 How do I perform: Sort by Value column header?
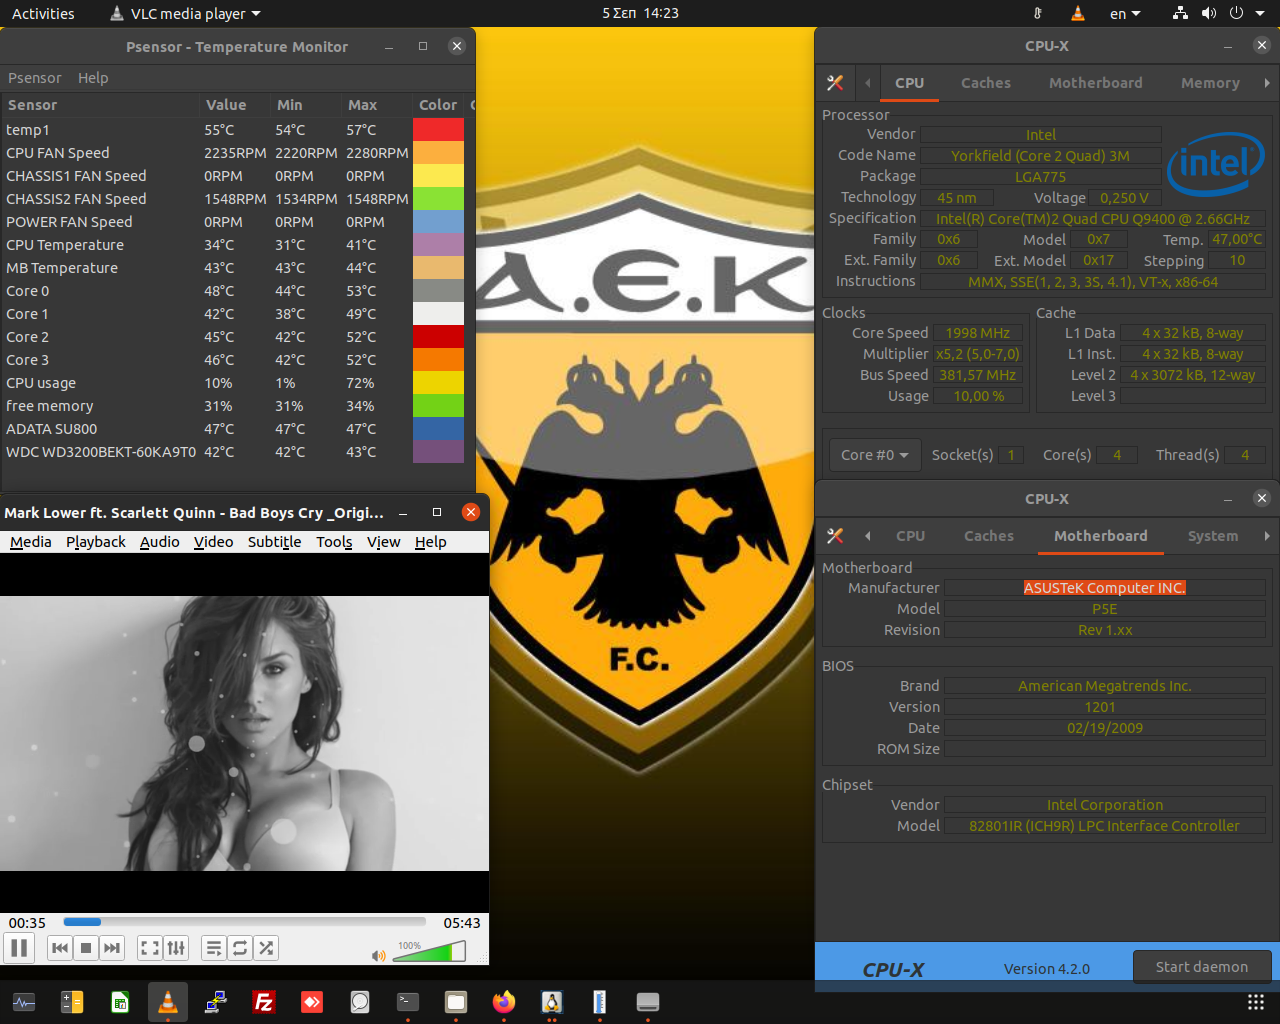coord(235,105)
